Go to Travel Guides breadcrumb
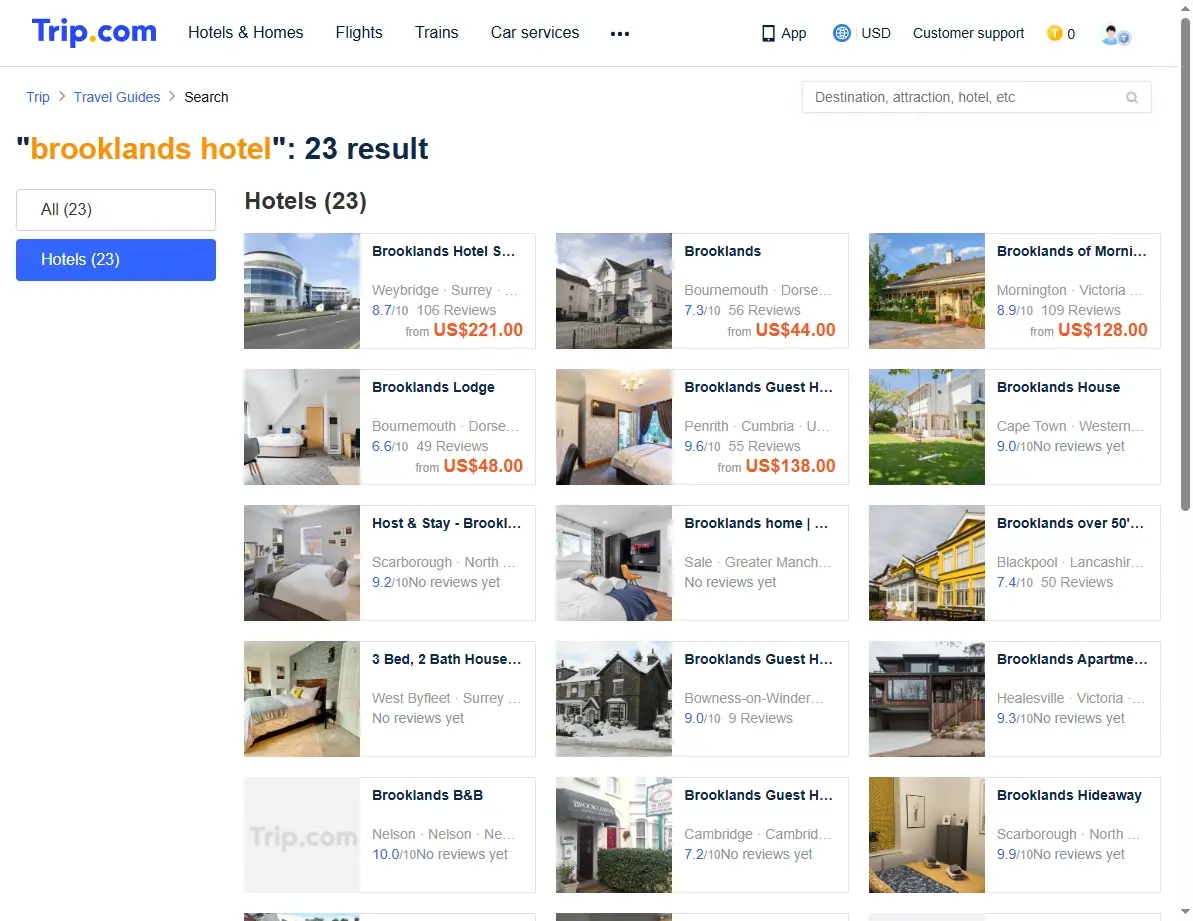This screenshot has height=921, width=1193. [117, 97]
